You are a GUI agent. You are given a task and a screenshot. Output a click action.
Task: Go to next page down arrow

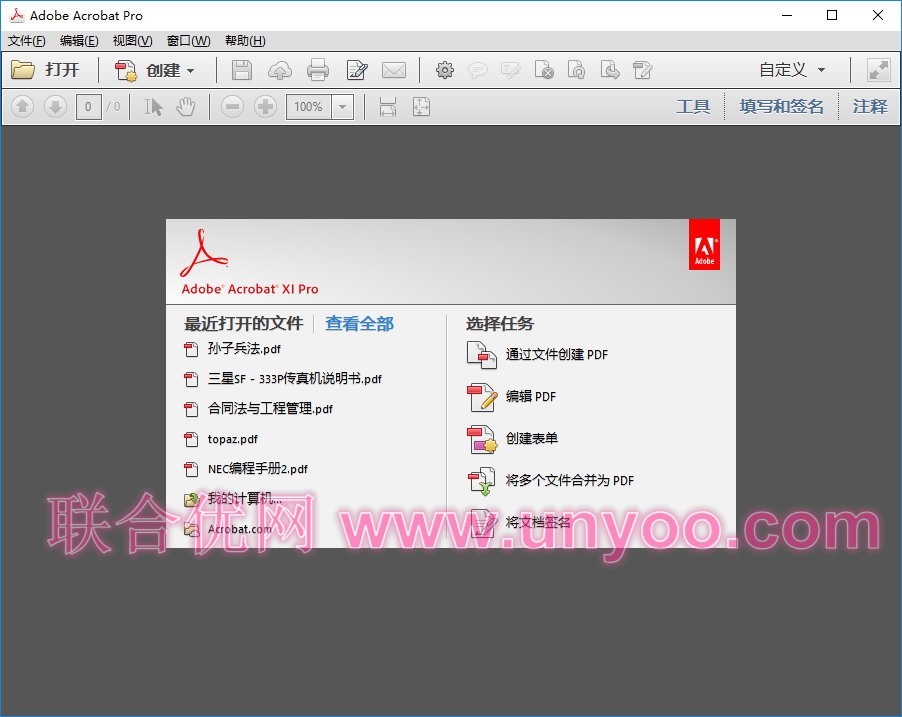click(55, 106)
